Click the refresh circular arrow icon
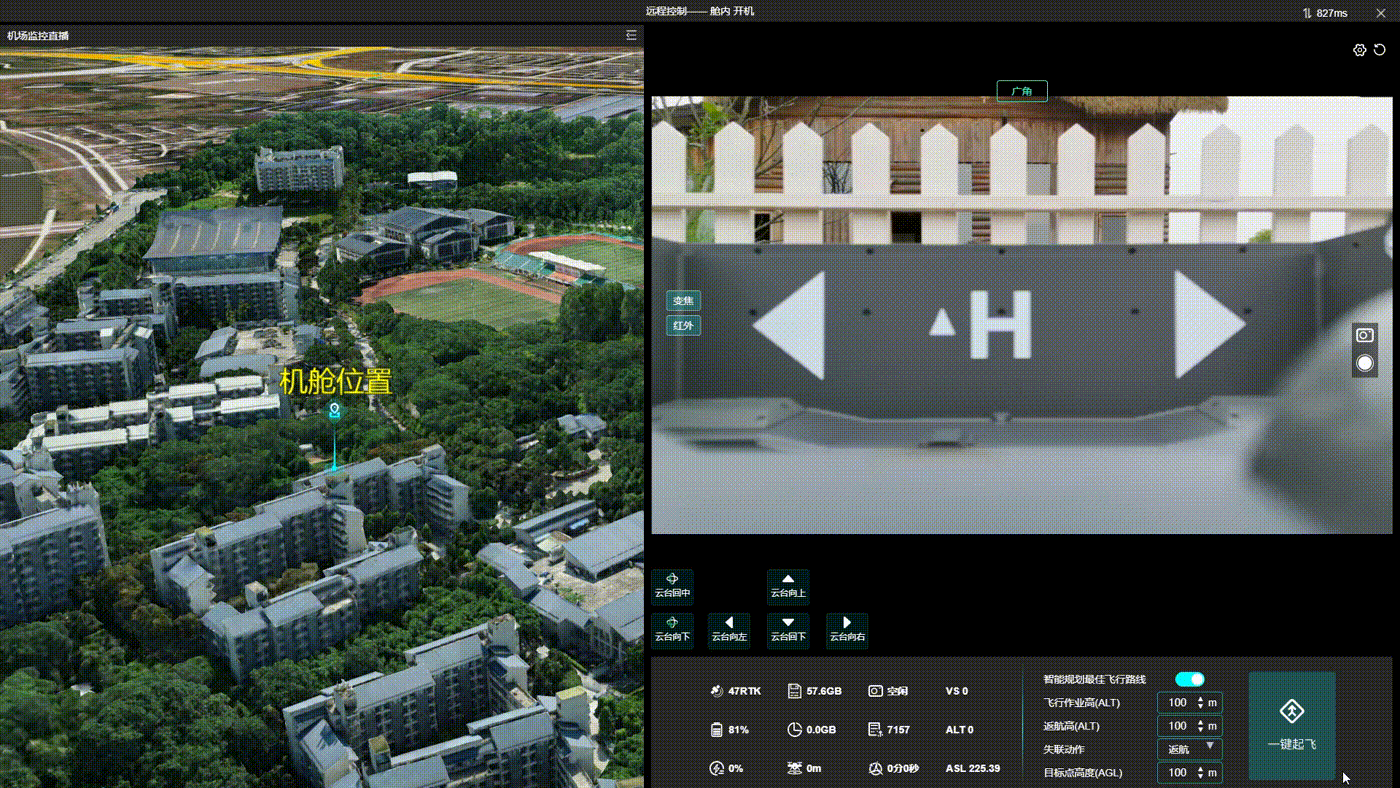1400x788 pixels. point(1380,50)
